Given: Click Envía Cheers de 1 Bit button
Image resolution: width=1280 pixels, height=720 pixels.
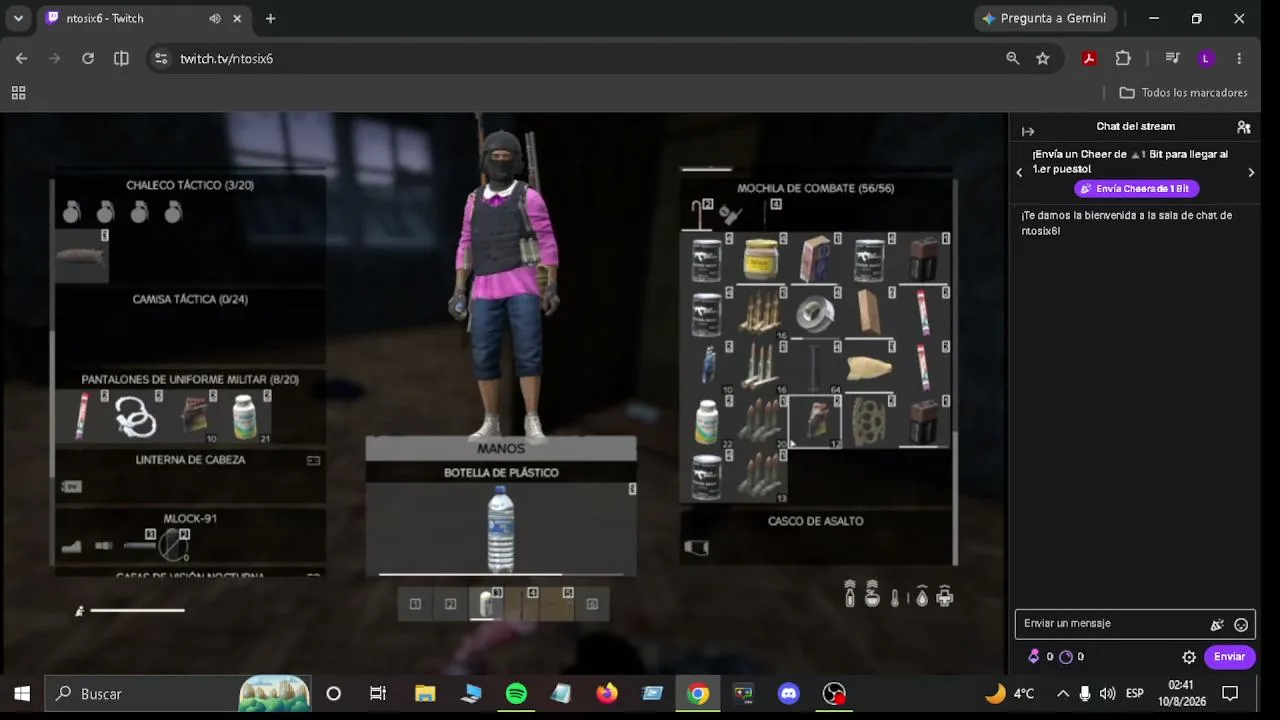Looking at the screenshot, I should tap(1137, 188).
